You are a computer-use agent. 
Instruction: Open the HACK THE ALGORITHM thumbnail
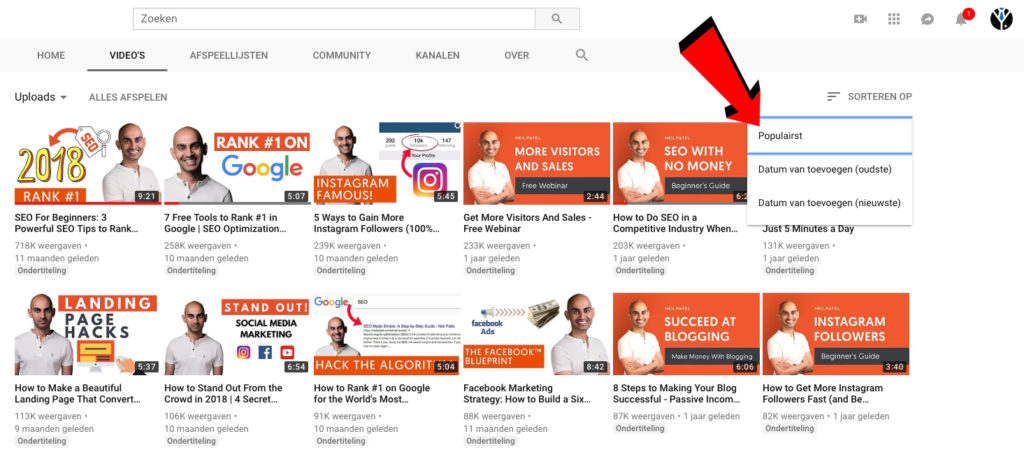click(x=387, y=334)
